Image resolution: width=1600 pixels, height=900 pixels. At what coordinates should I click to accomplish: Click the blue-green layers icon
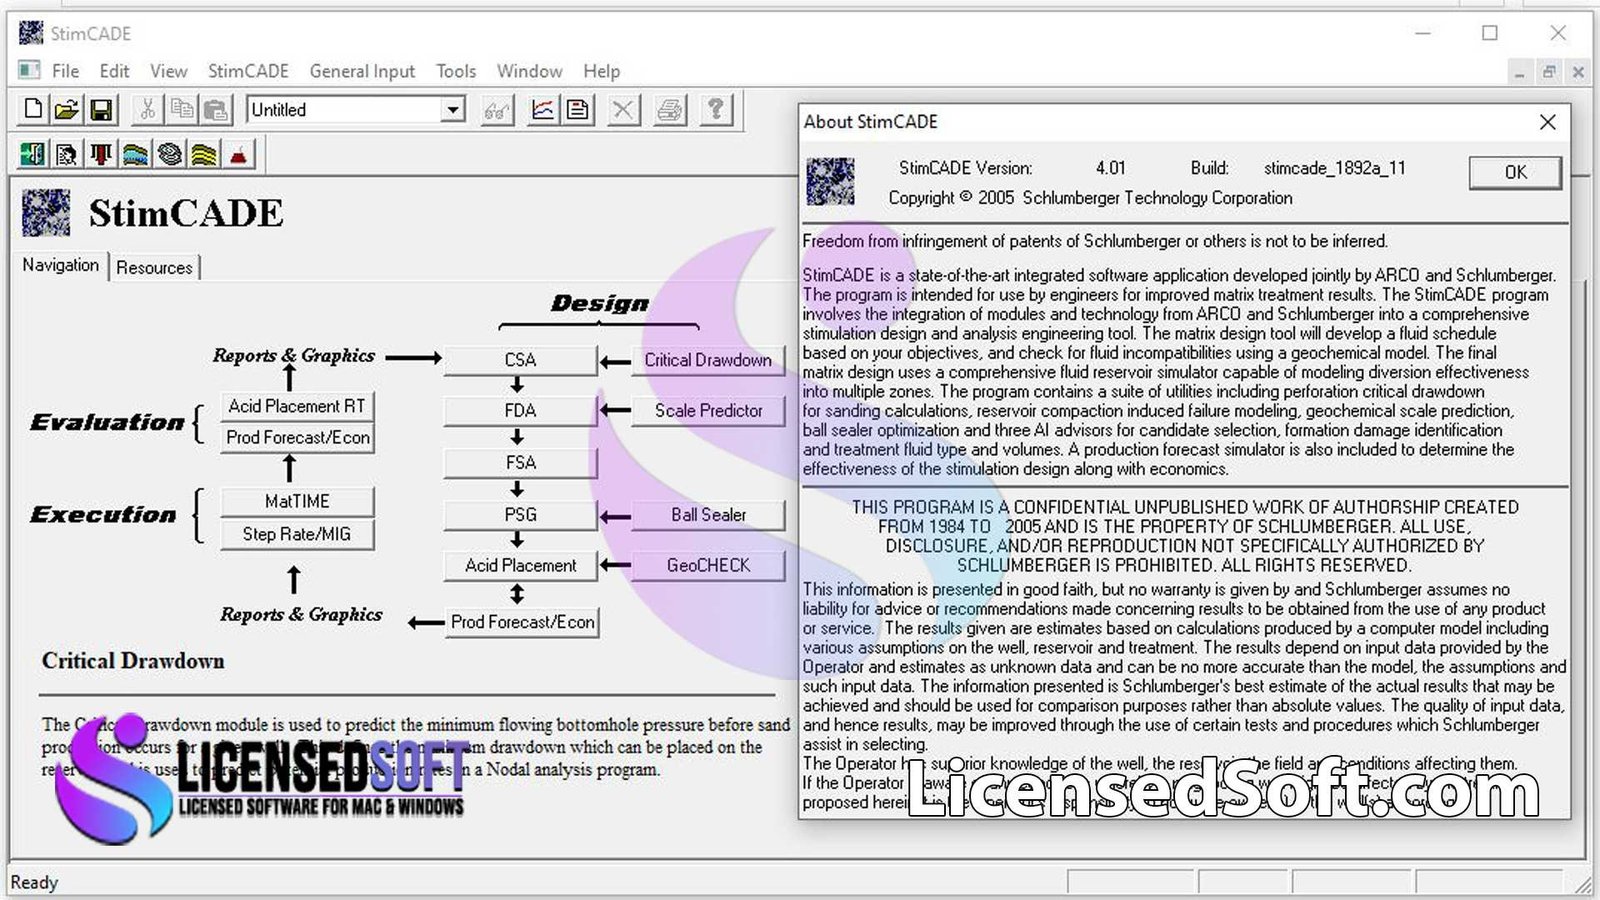[135, 154]
